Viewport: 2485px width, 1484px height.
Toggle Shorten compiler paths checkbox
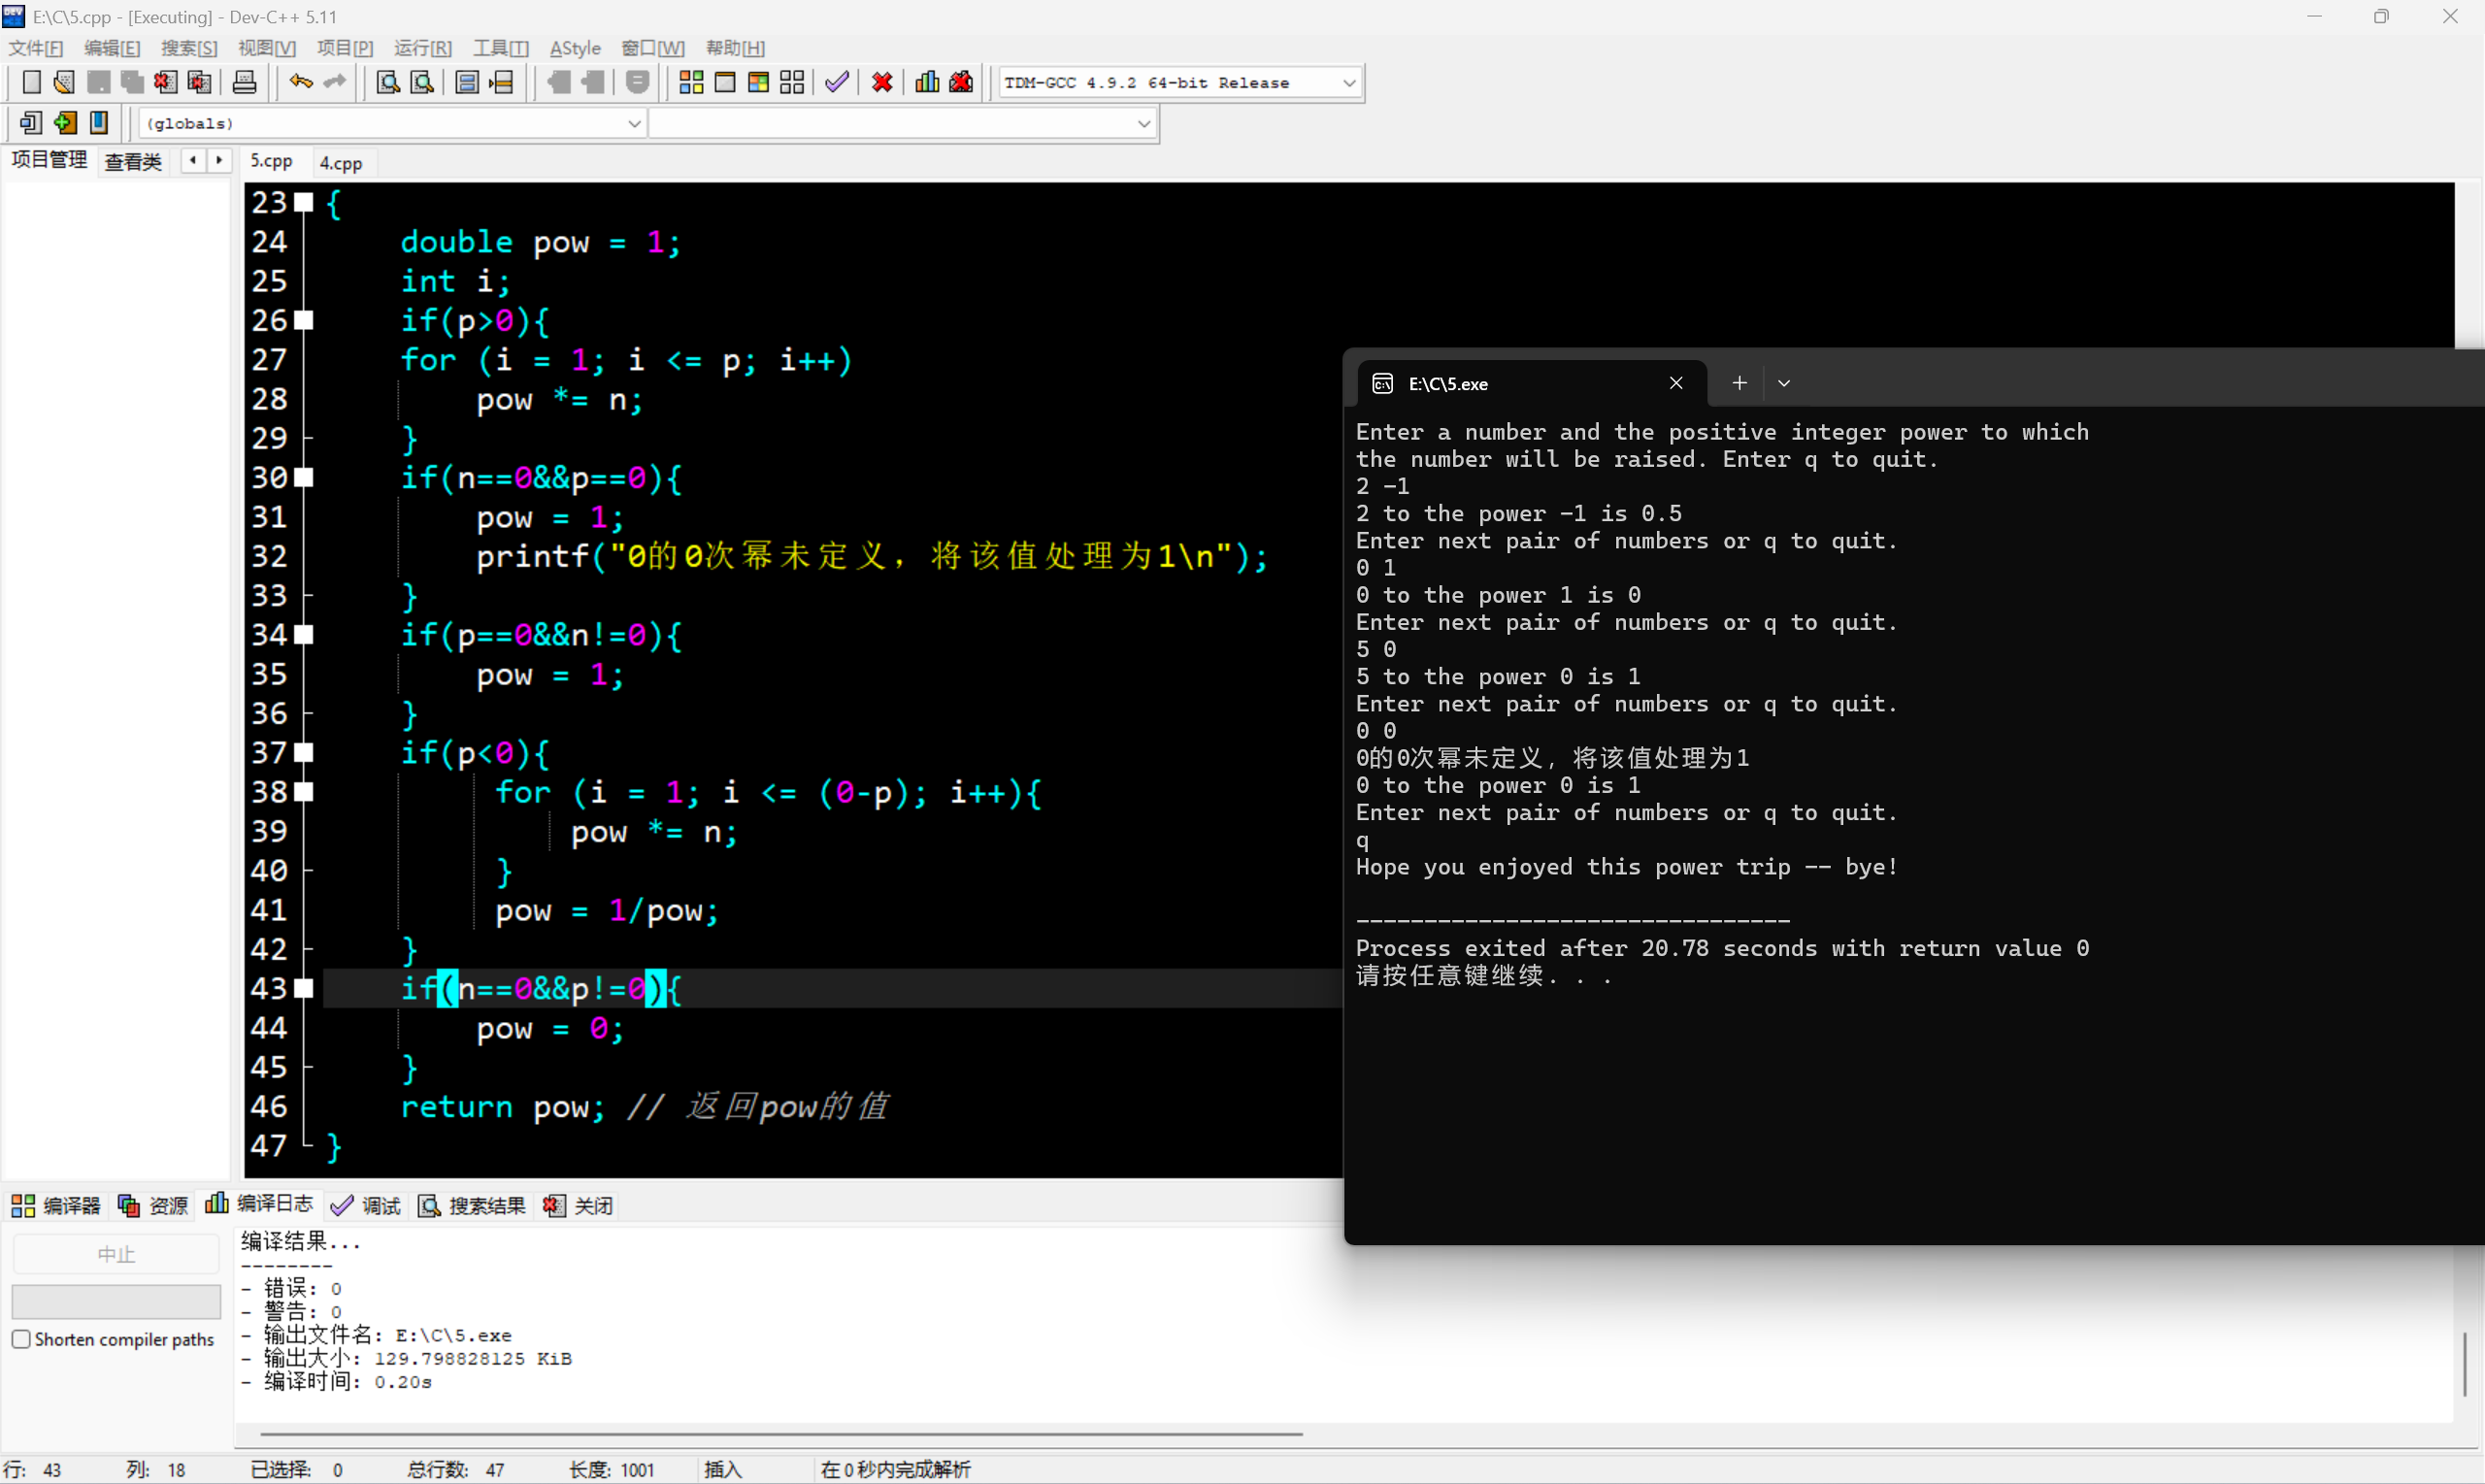[21, 1339]
